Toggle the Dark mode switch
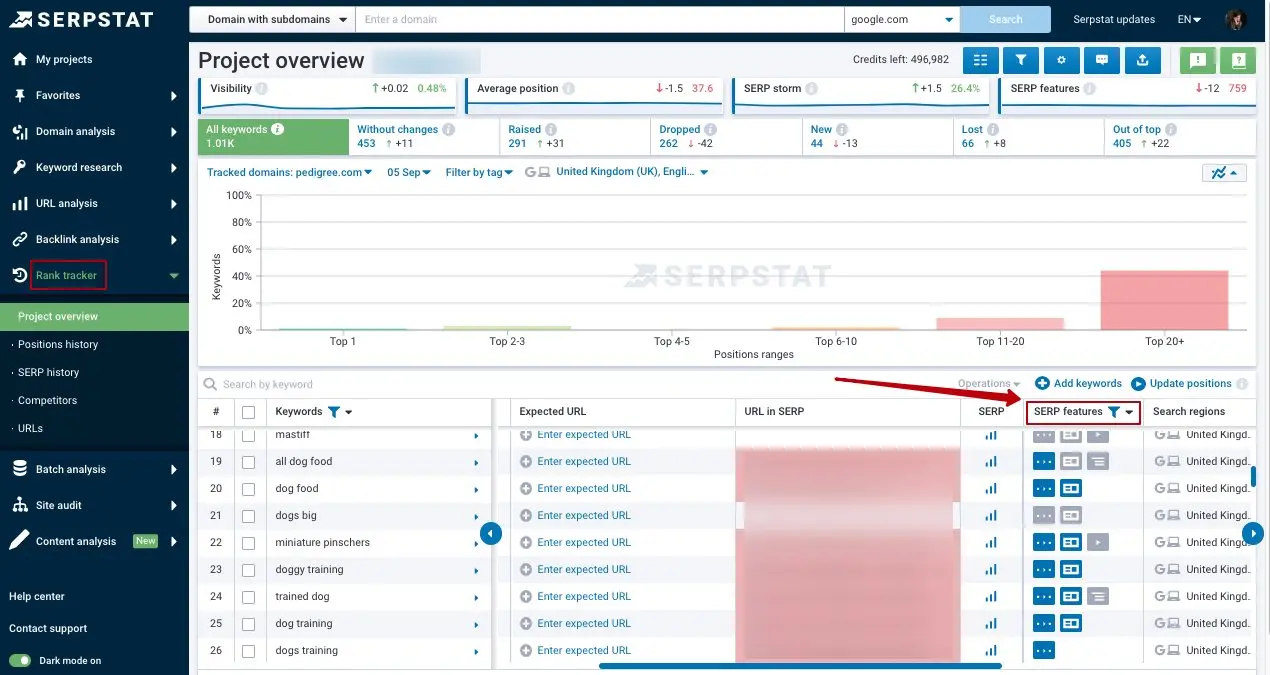1270x675 pixels. (x=20, y=661)
